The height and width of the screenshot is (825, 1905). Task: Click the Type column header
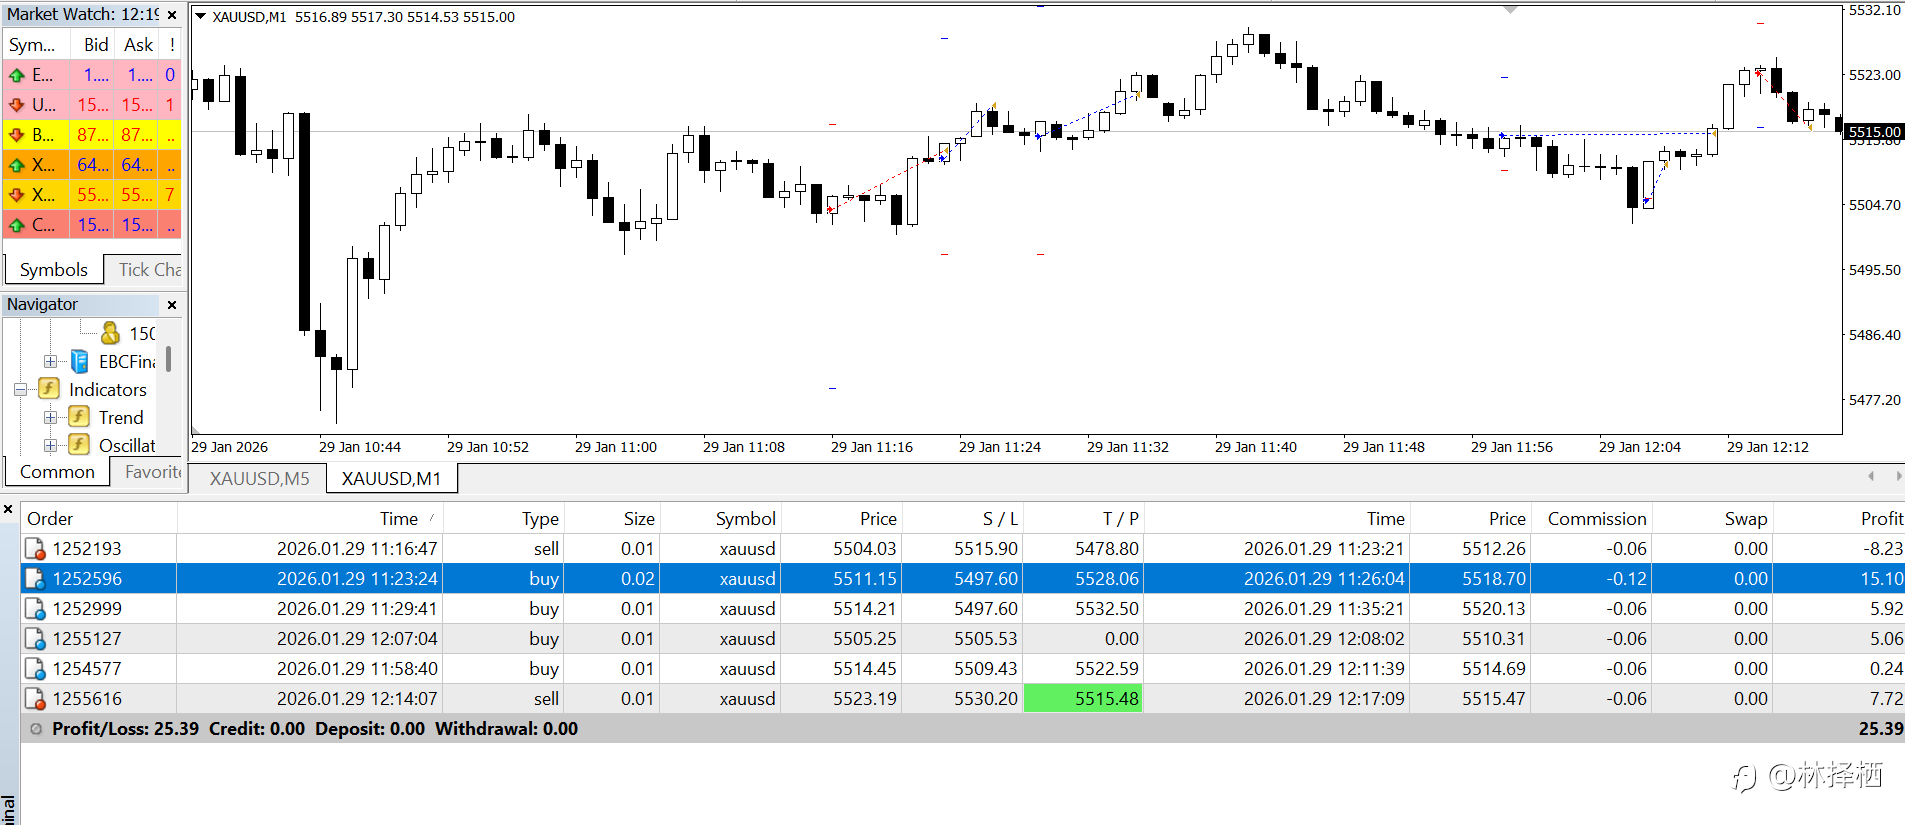pyautogui.click(x=539, y=519)
